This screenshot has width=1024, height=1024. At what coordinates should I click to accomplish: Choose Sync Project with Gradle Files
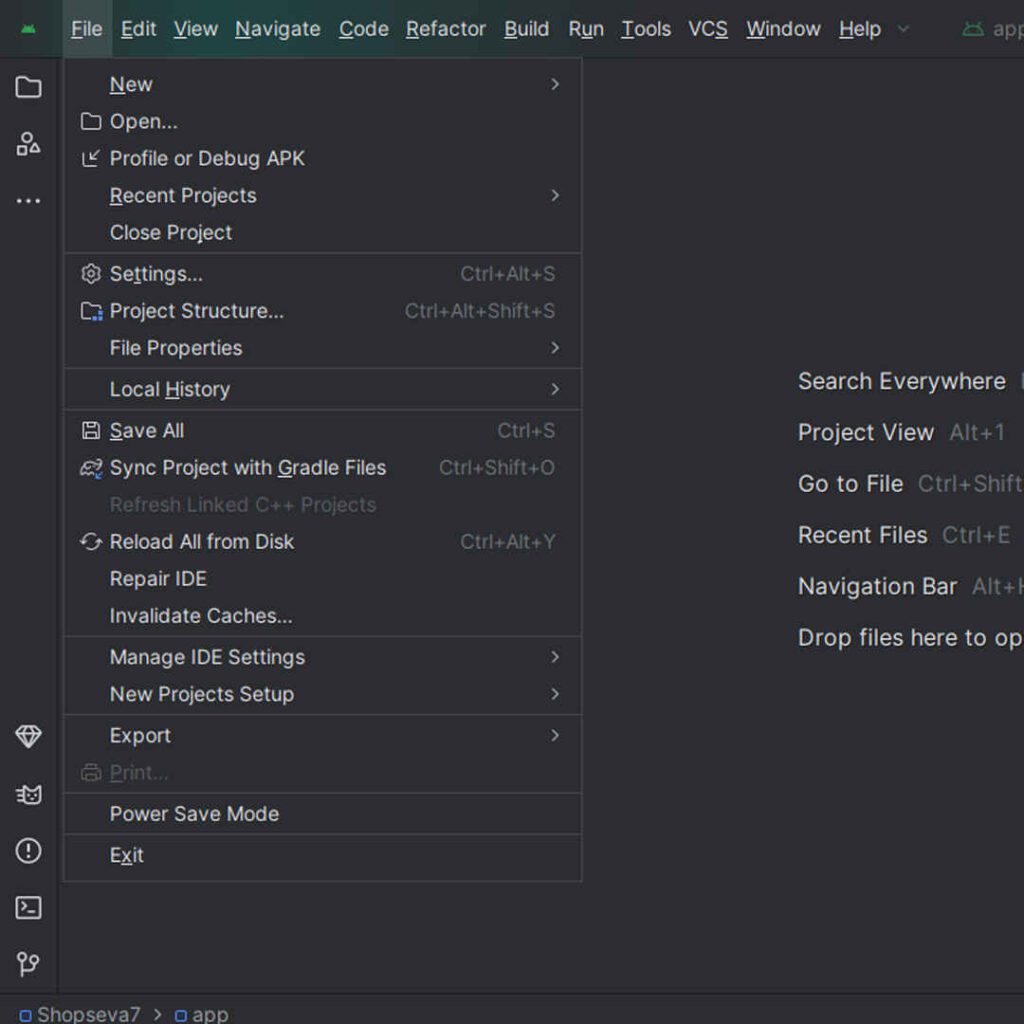click(x=247, y=468)
